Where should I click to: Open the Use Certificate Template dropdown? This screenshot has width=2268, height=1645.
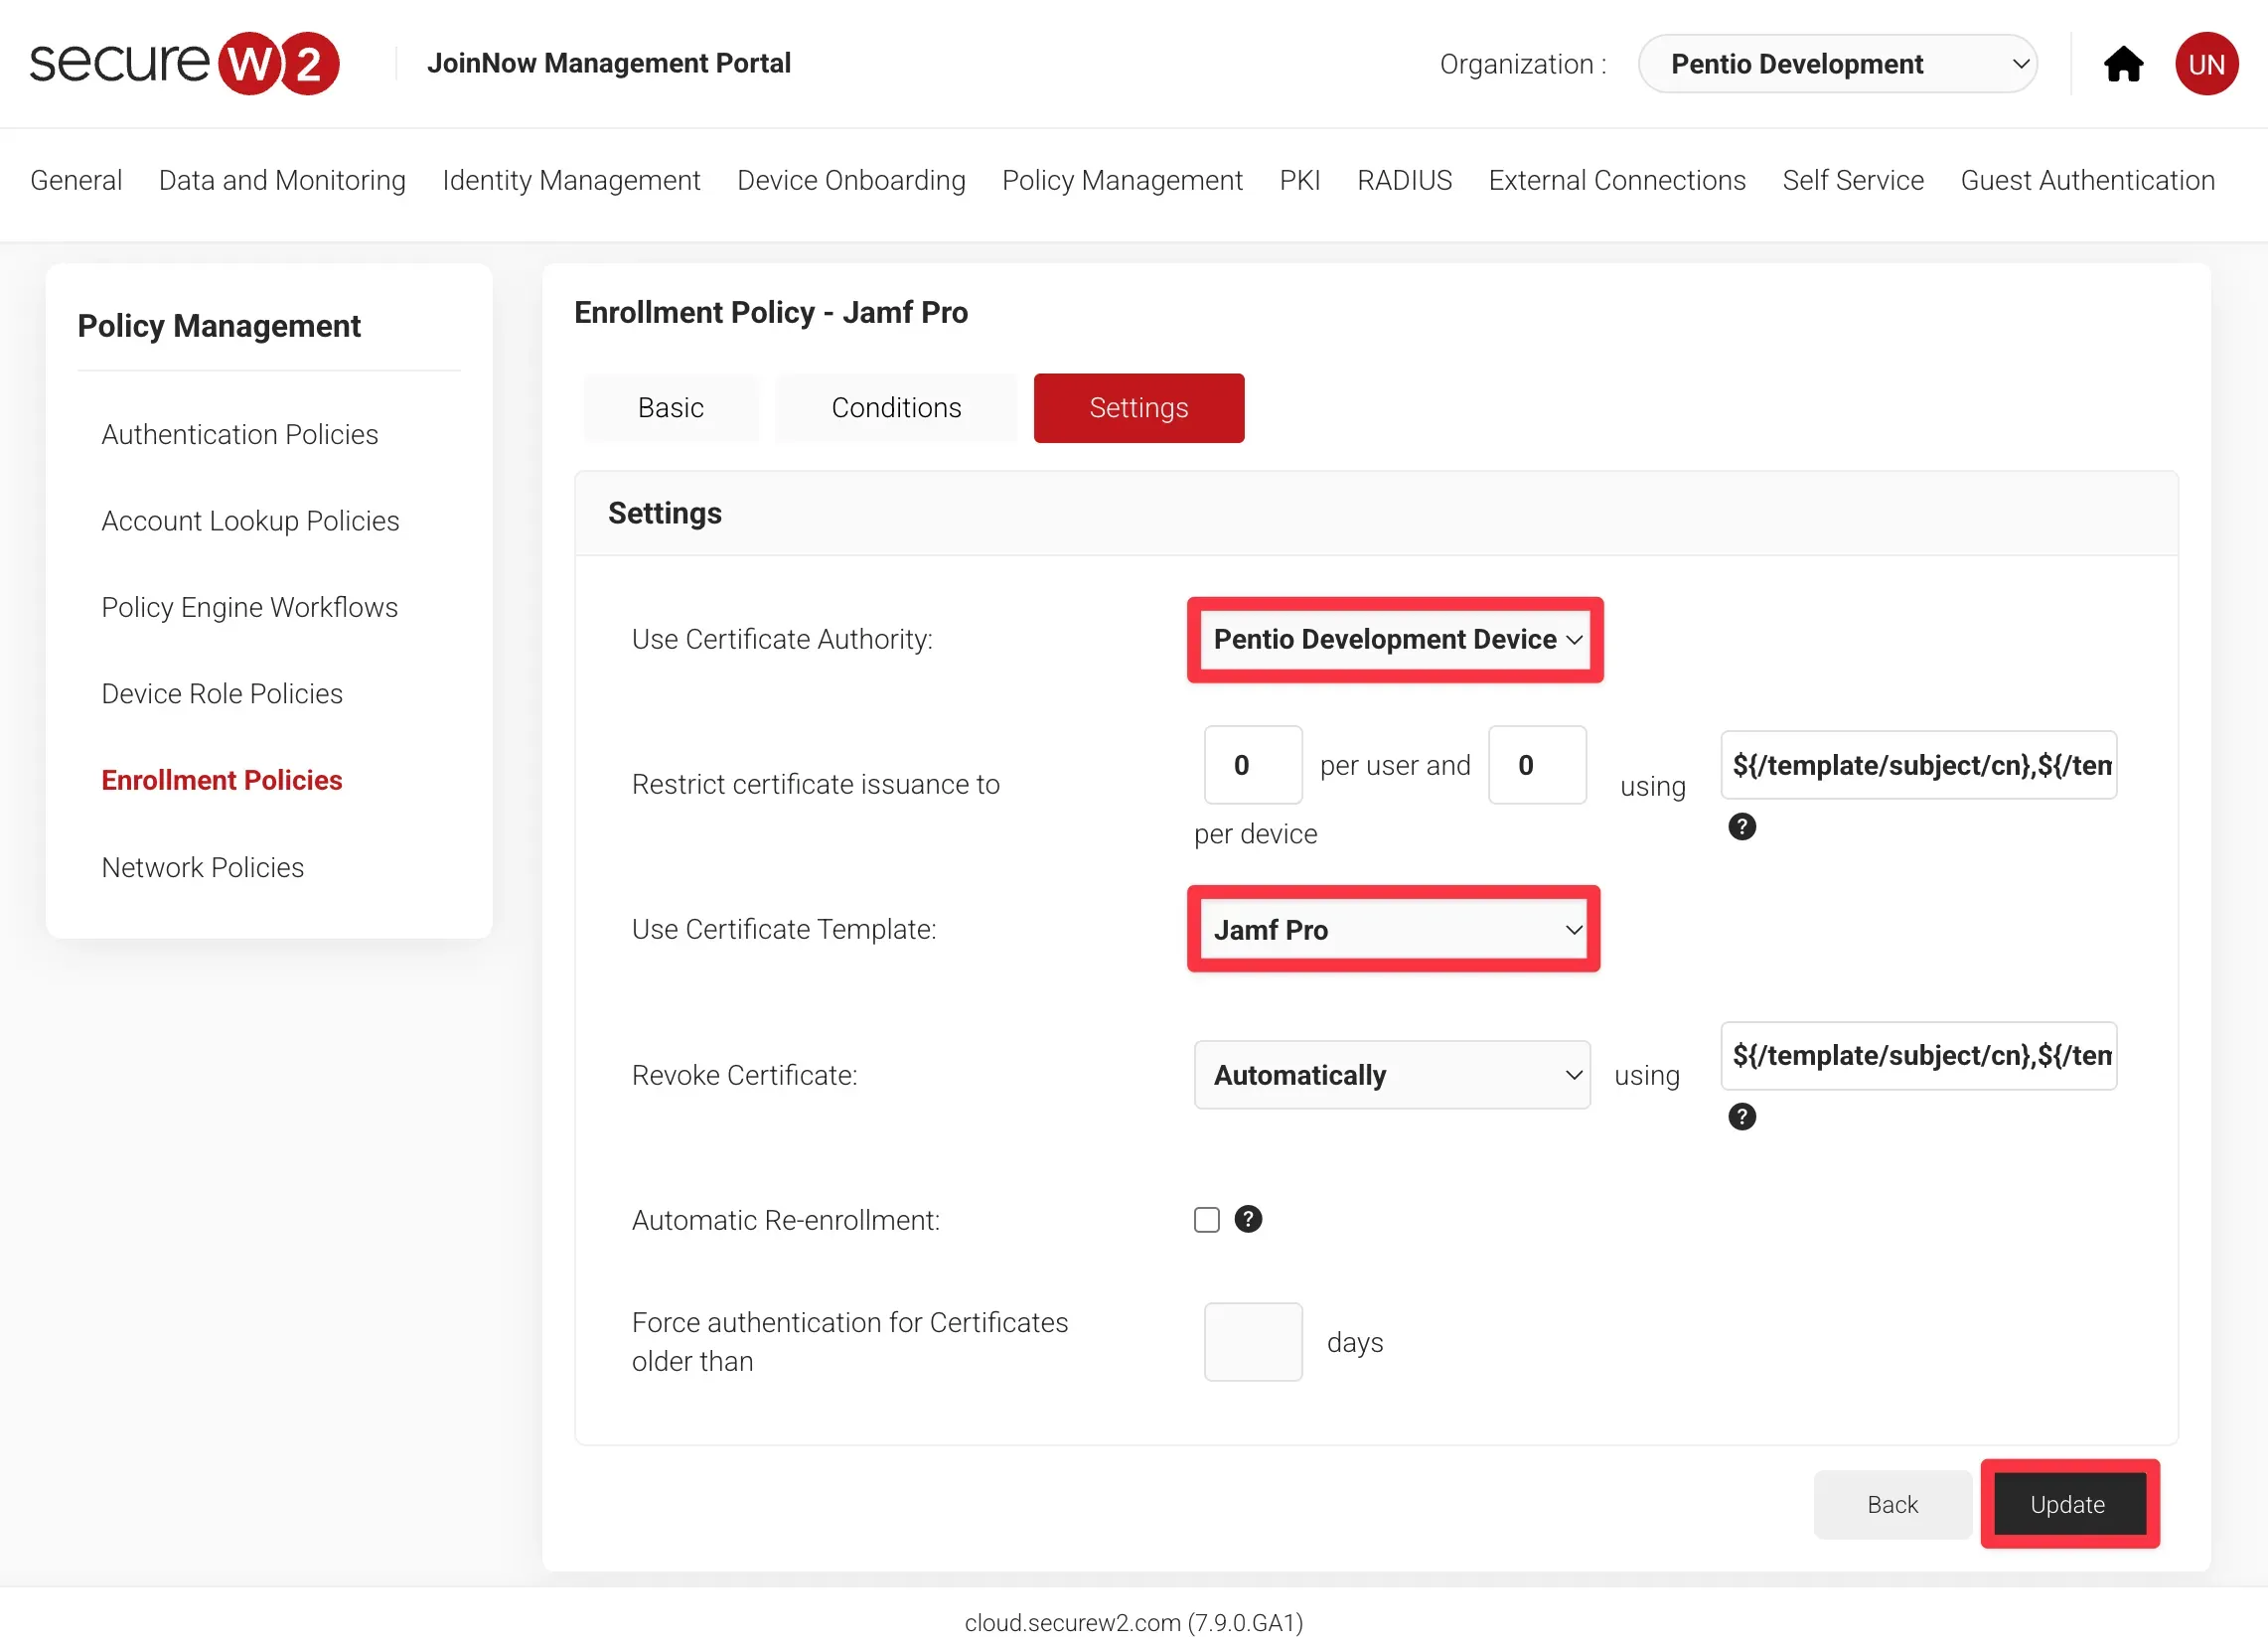pyautogui.click(x=1394, y=930)
